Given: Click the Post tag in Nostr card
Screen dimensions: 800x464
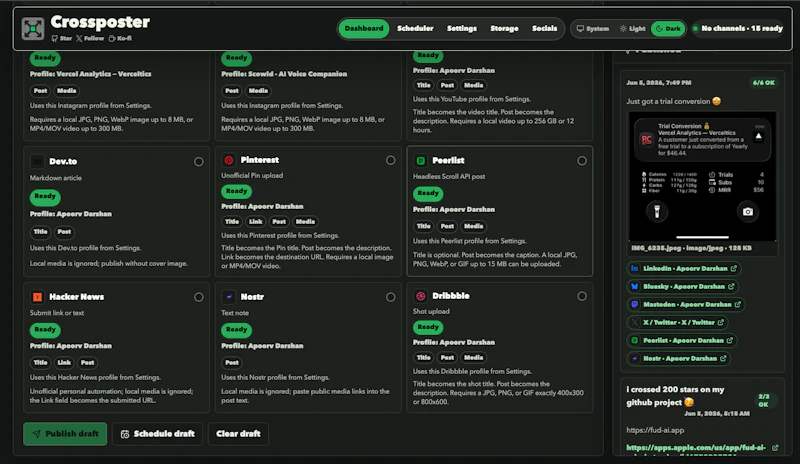Looking at the screenshot, I should pyautogui.click(x=232, y=363).
